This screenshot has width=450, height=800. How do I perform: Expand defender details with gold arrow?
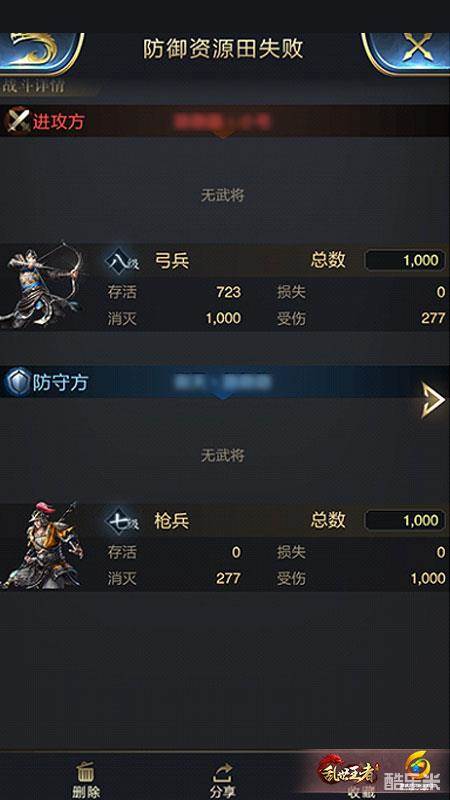[x=432, y=400]
